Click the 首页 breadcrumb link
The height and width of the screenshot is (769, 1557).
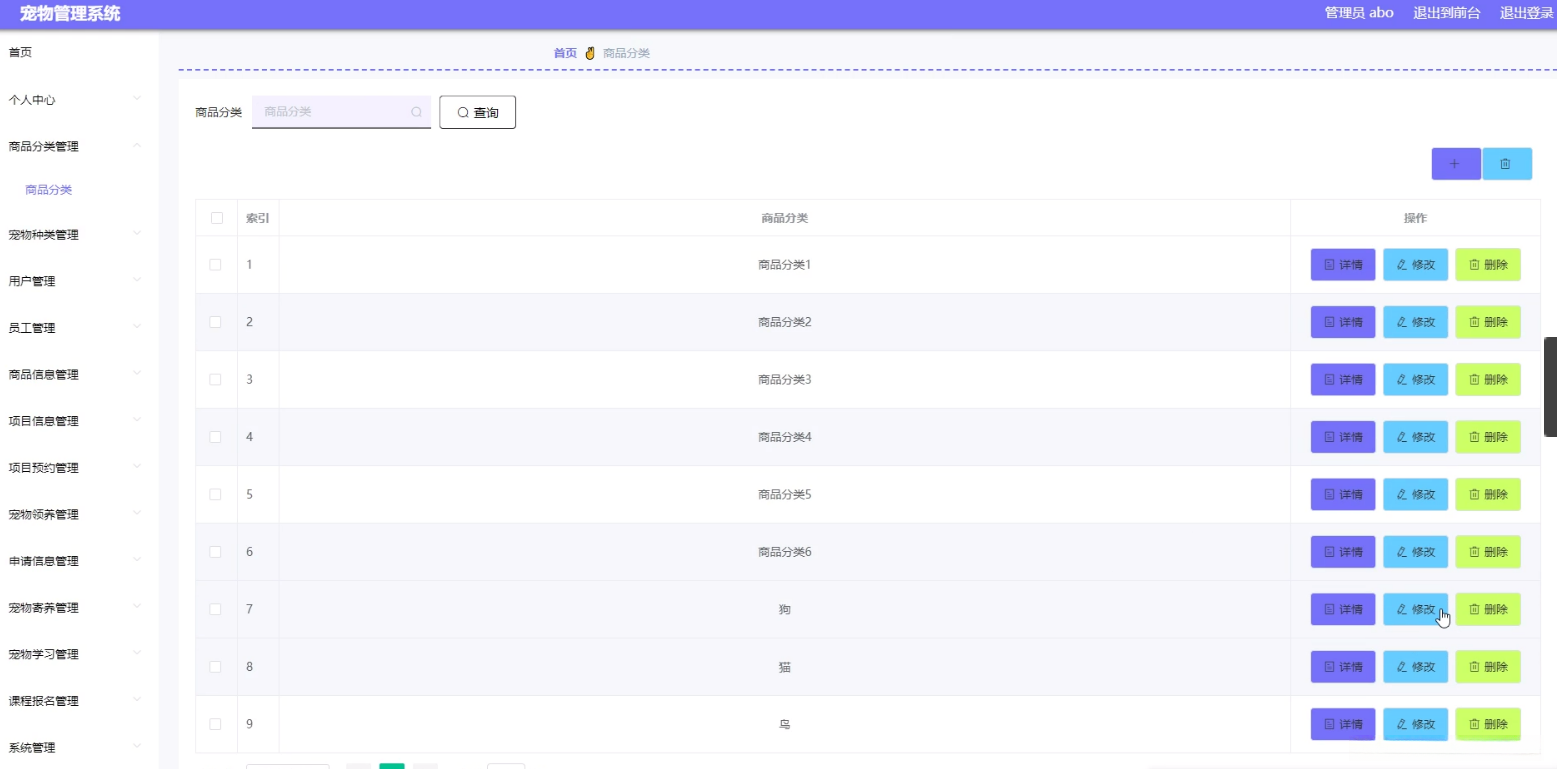pos(565,53)
